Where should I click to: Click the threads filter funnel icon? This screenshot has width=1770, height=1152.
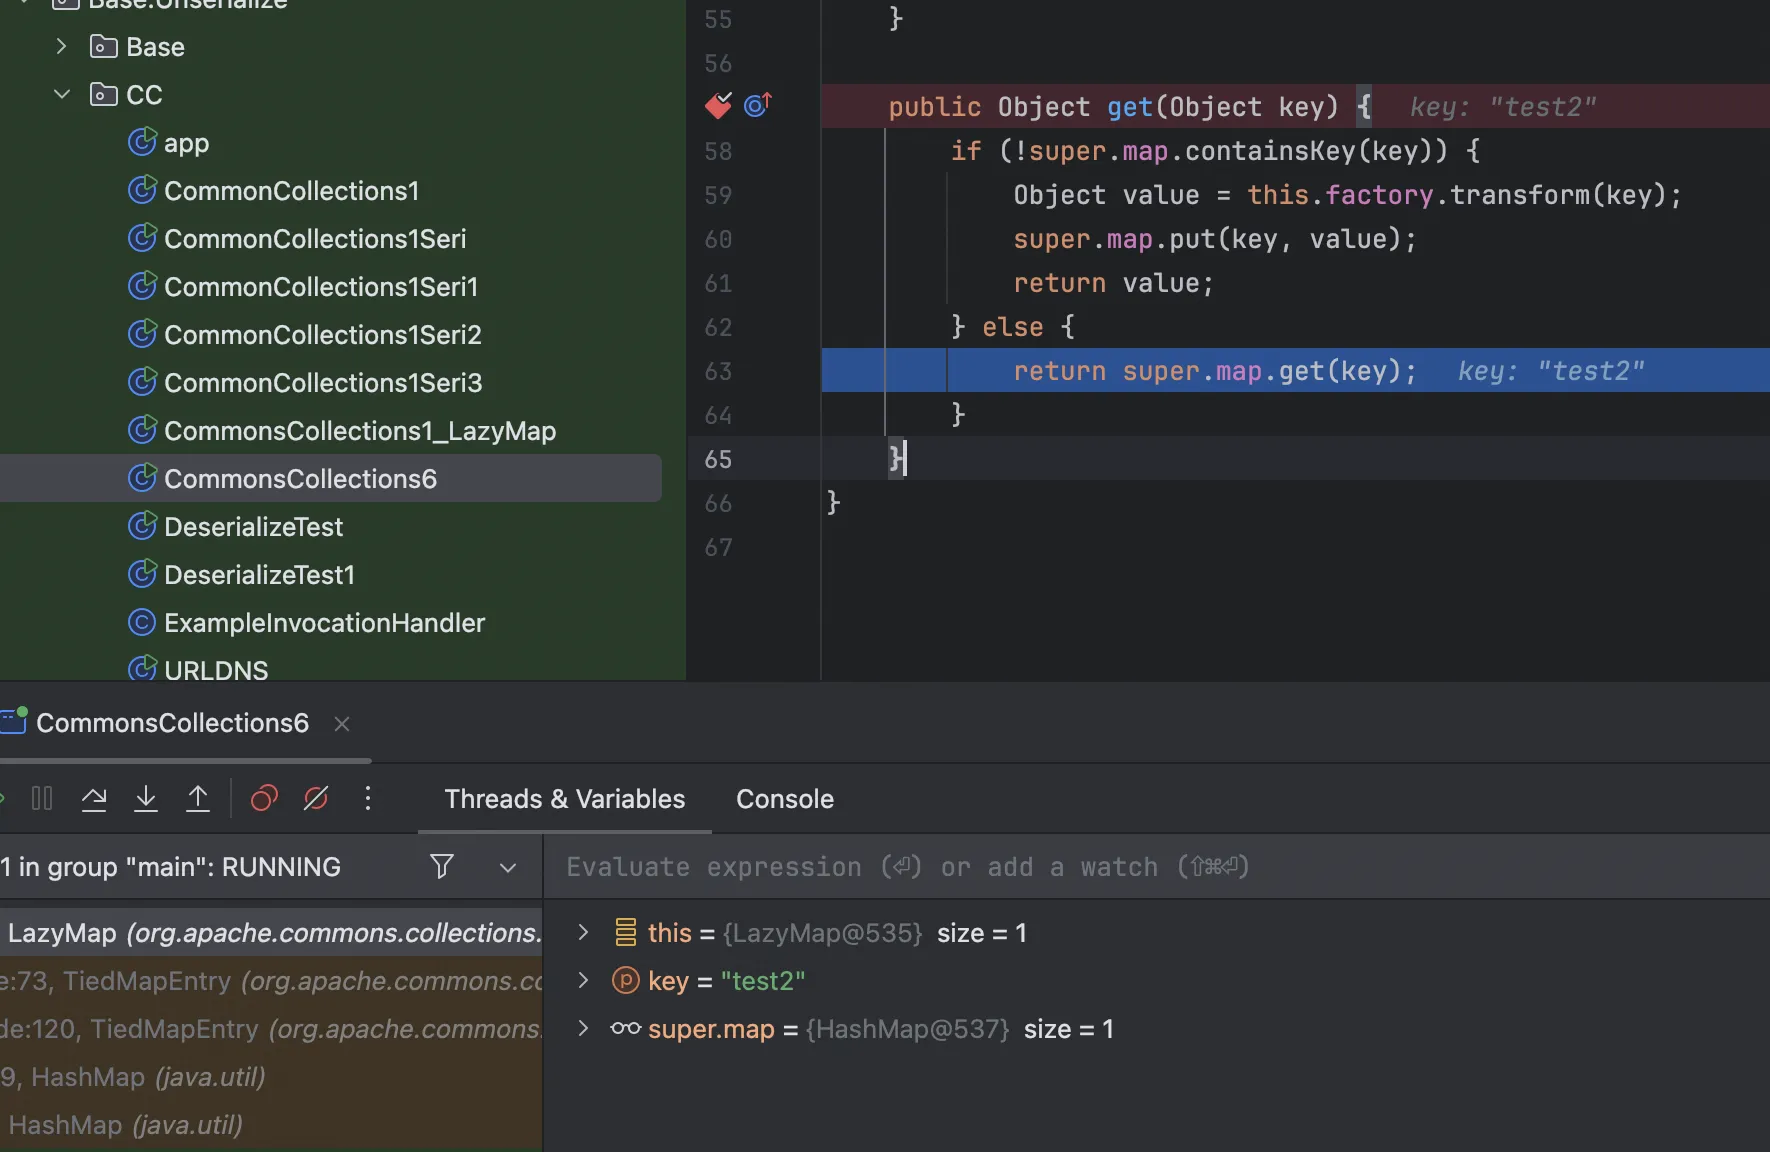(441, 866)
